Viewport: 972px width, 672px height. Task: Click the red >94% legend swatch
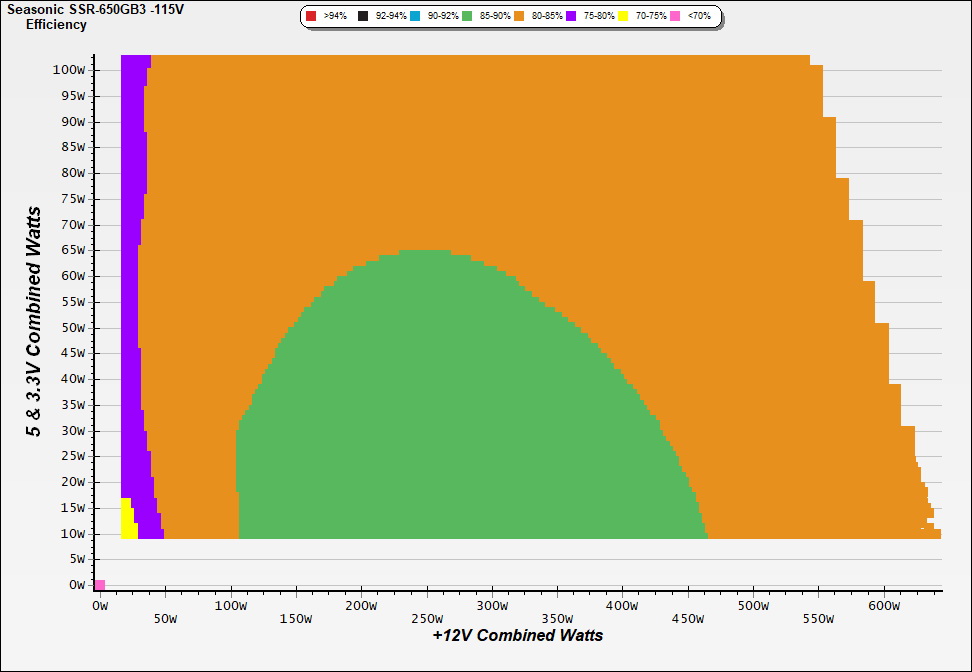[x=311, y=17]
